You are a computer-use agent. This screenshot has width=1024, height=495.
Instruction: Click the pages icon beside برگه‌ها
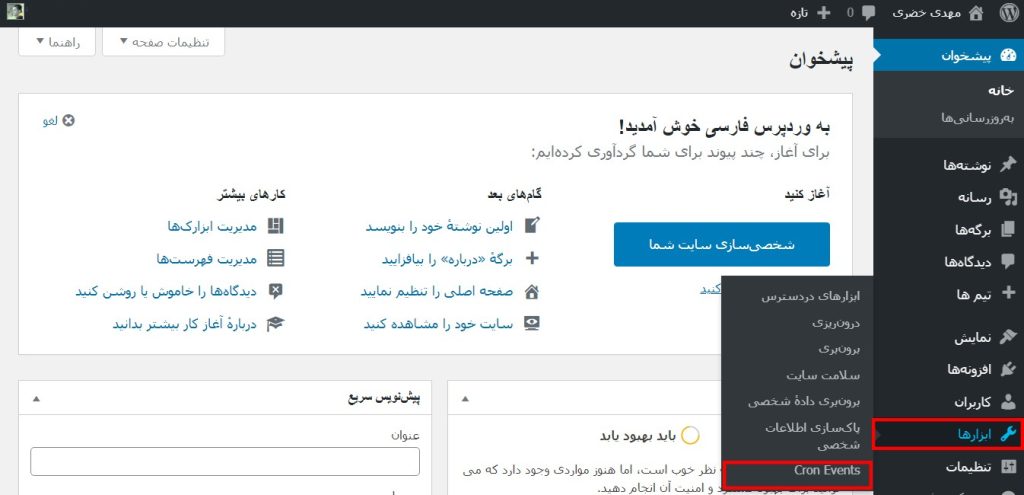(1008, 230)
